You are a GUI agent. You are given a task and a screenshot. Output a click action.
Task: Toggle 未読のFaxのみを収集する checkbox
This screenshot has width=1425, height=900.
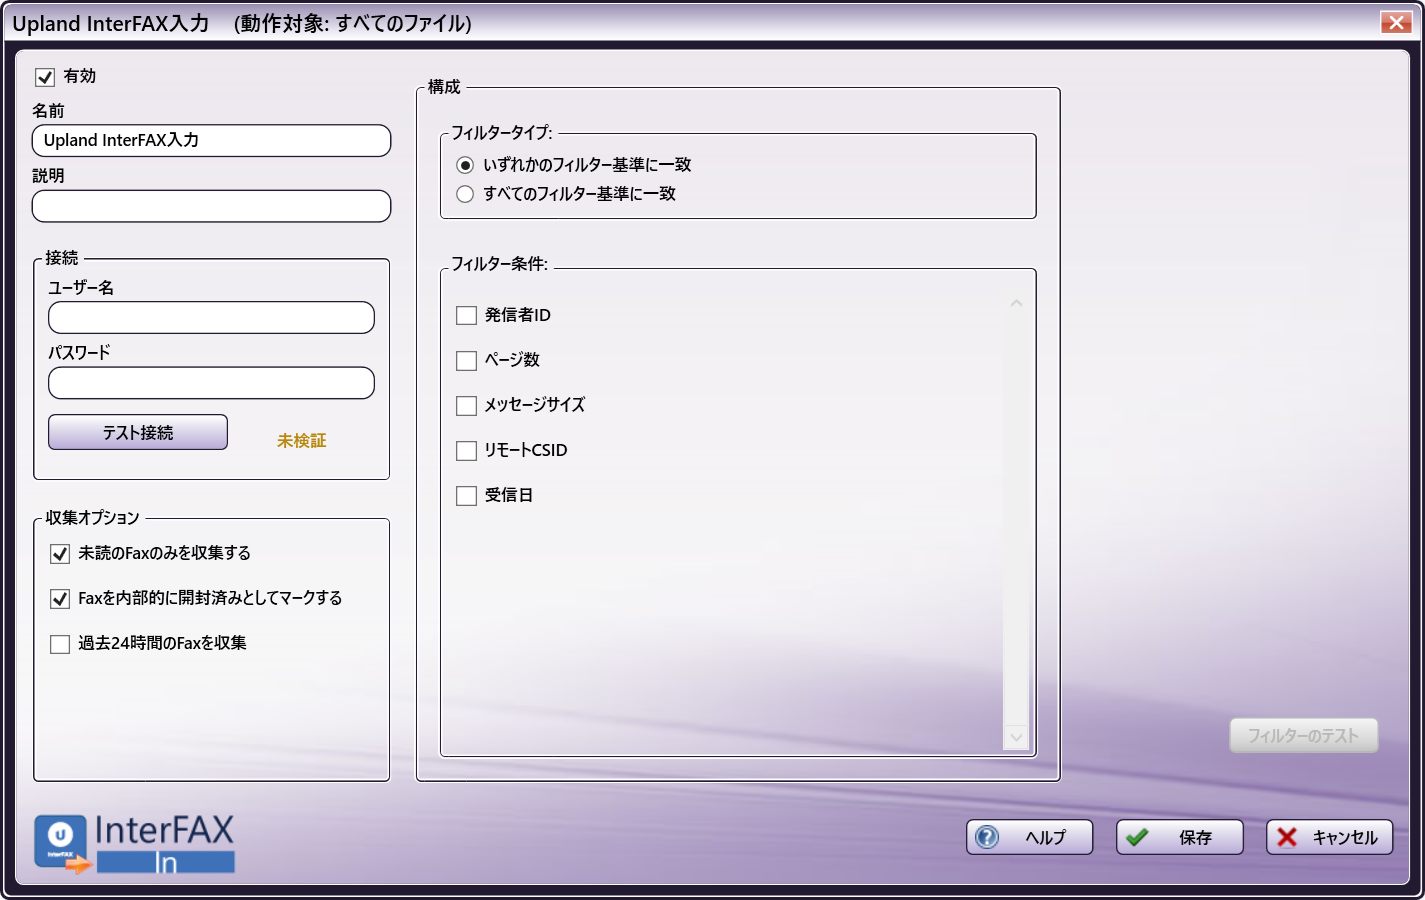click(x=60, y=554)
